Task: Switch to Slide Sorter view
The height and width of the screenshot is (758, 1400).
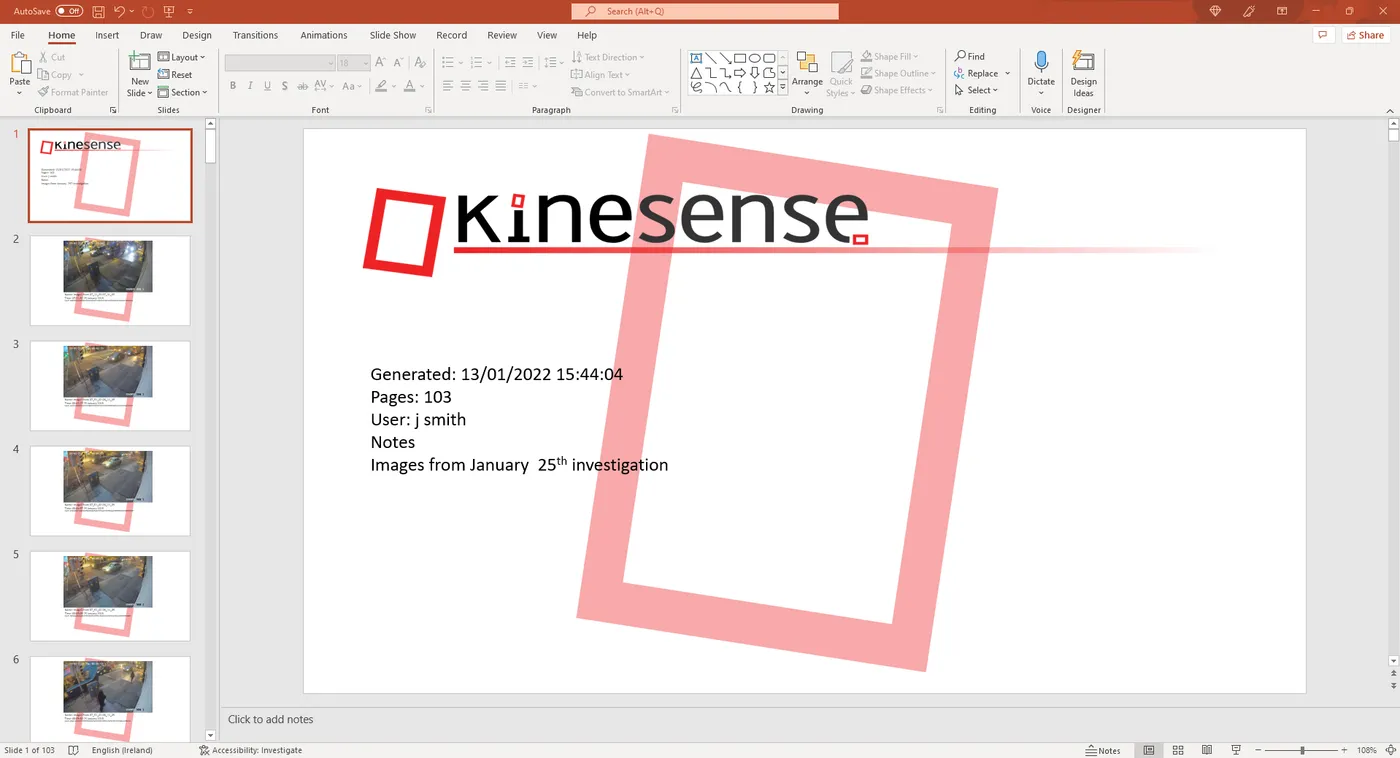Action: tap(1178, 750)
